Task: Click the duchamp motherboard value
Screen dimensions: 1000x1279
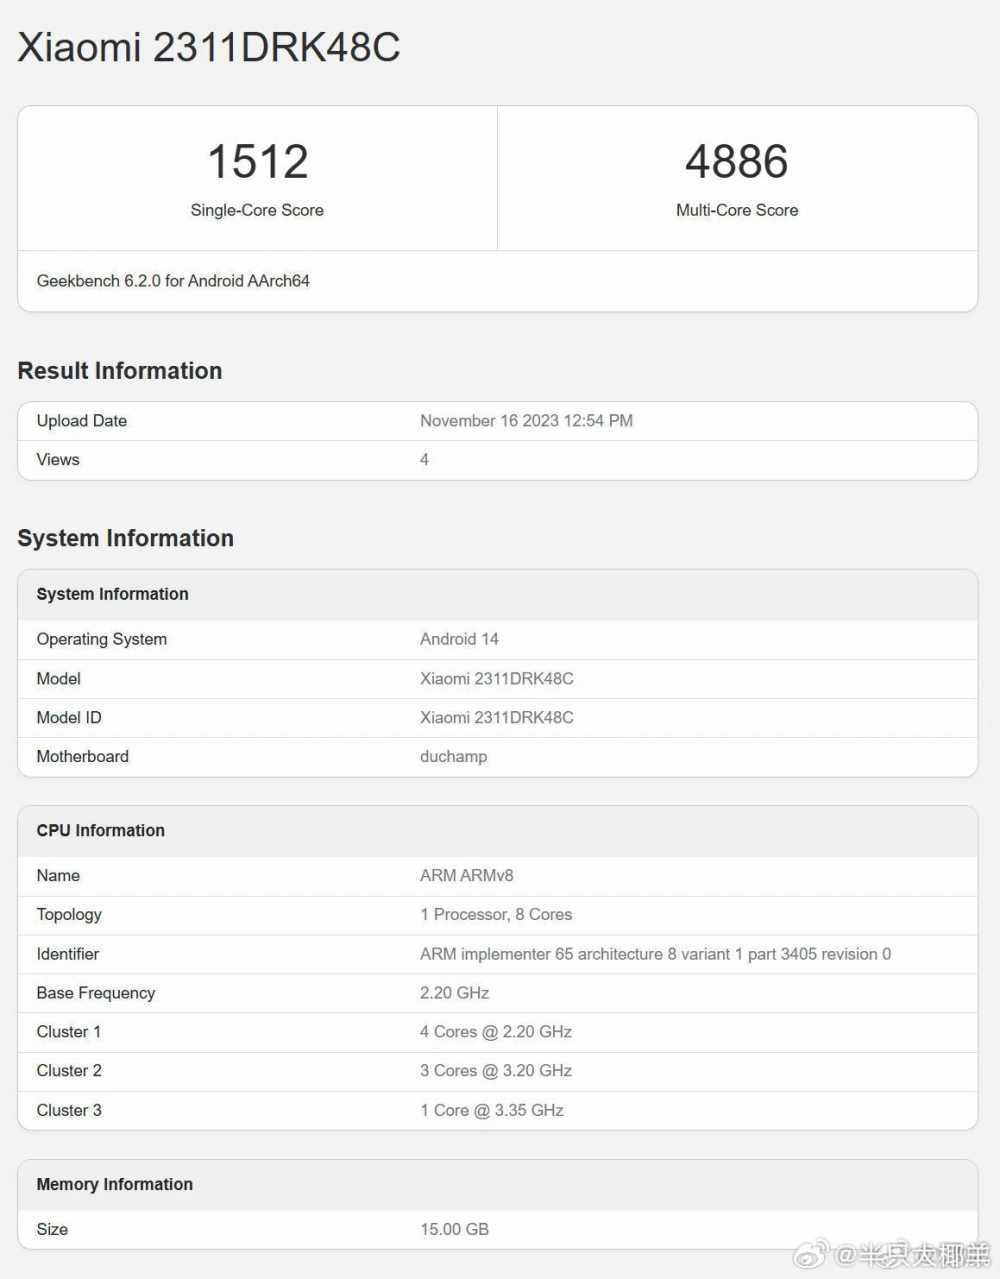Action: [x=453, y=757]
